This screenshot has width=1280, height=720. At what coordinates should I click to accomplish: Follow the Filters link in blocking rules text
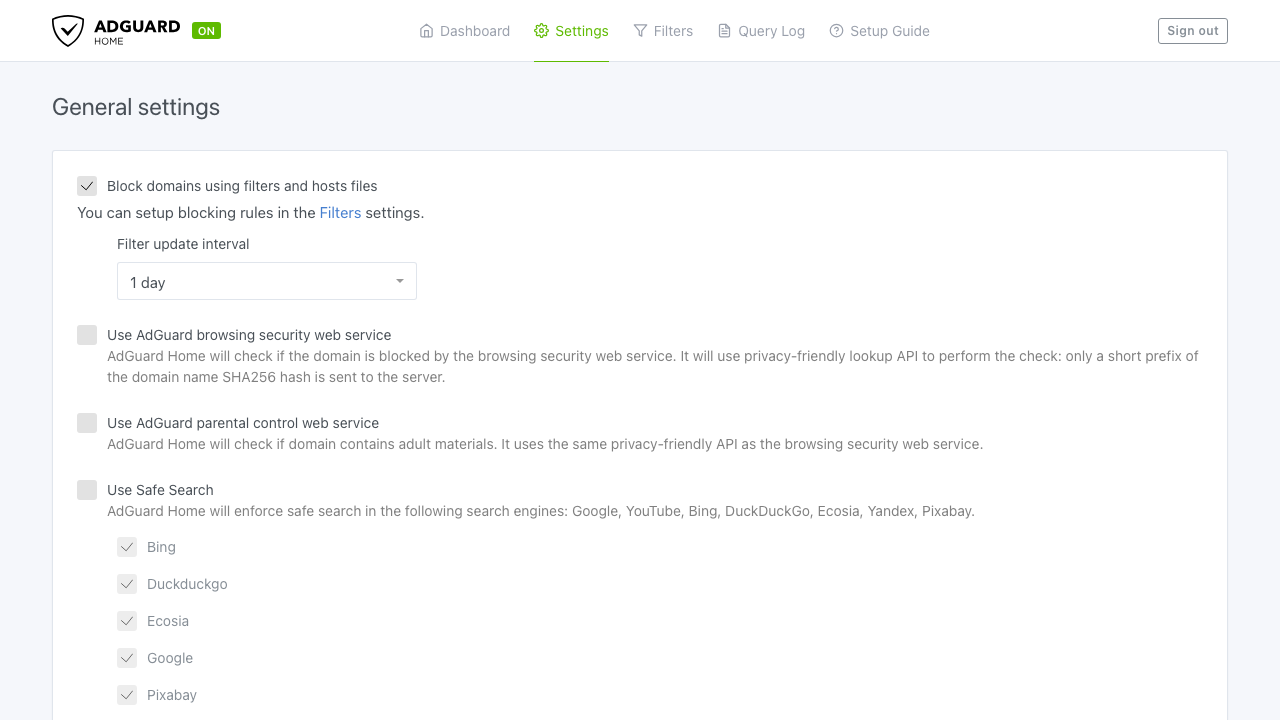point(340,212)
